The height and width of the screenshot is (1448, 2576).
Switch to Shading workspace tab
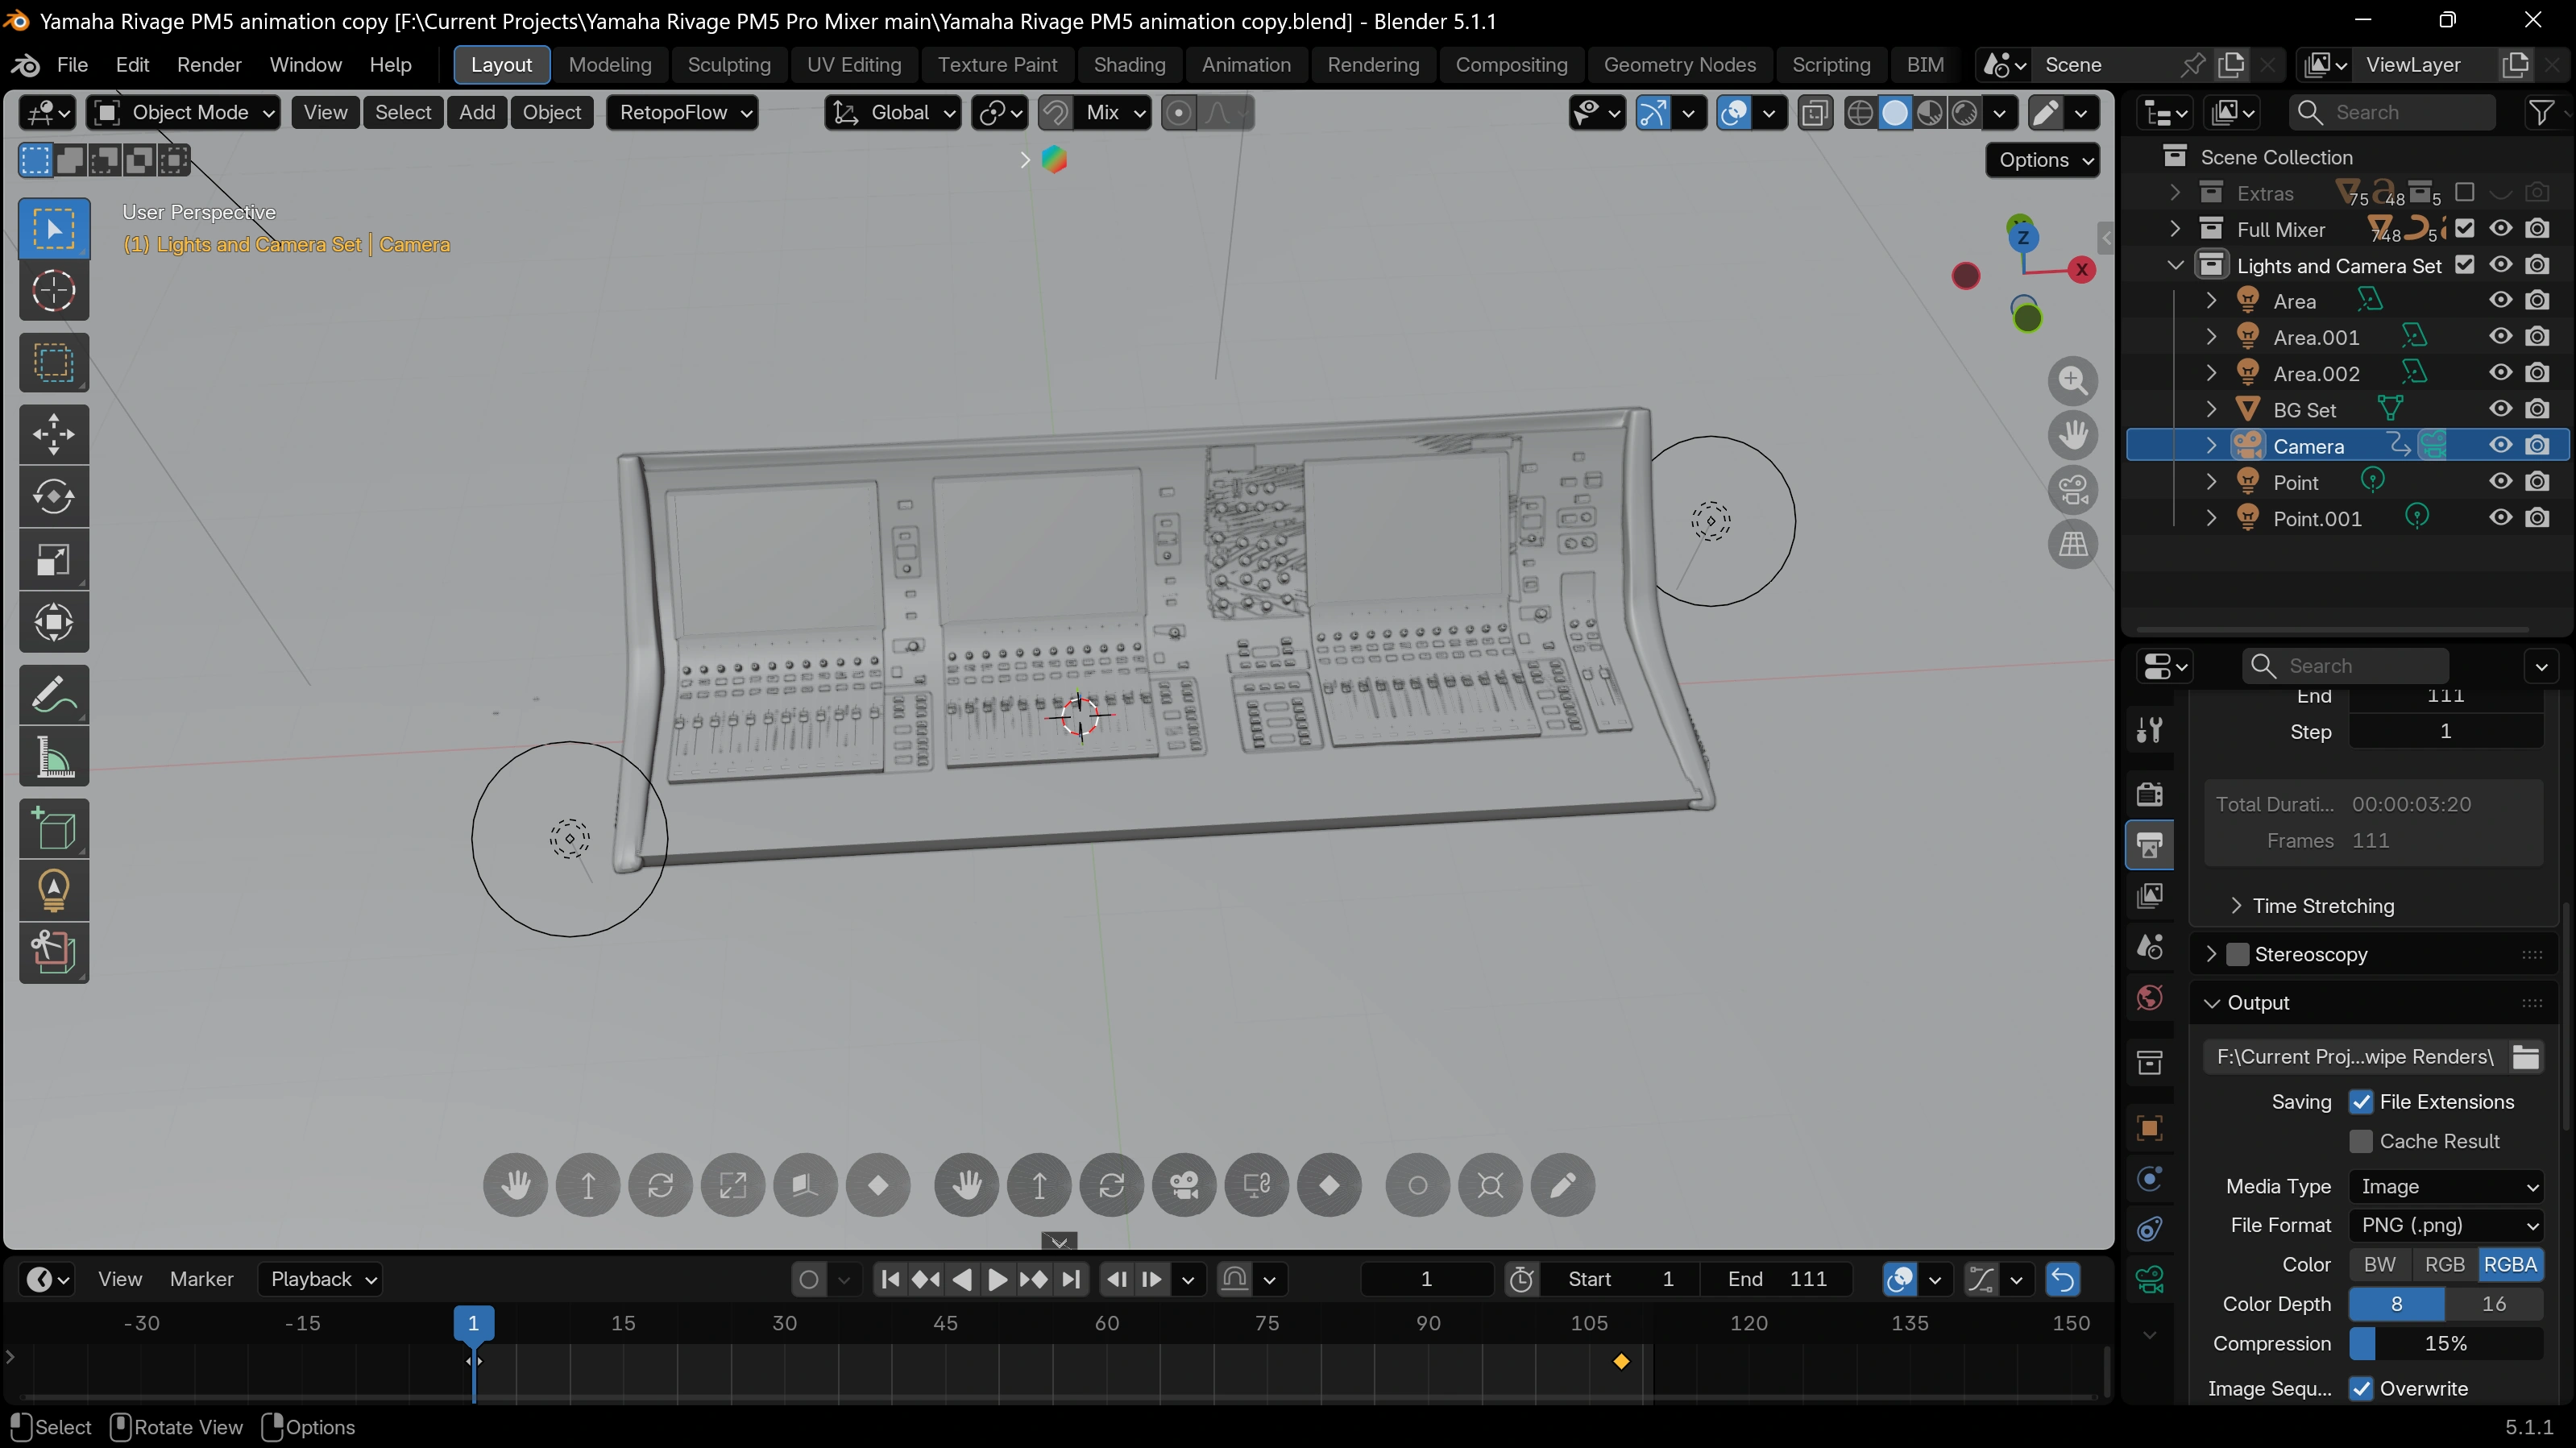pos(1129,65)
